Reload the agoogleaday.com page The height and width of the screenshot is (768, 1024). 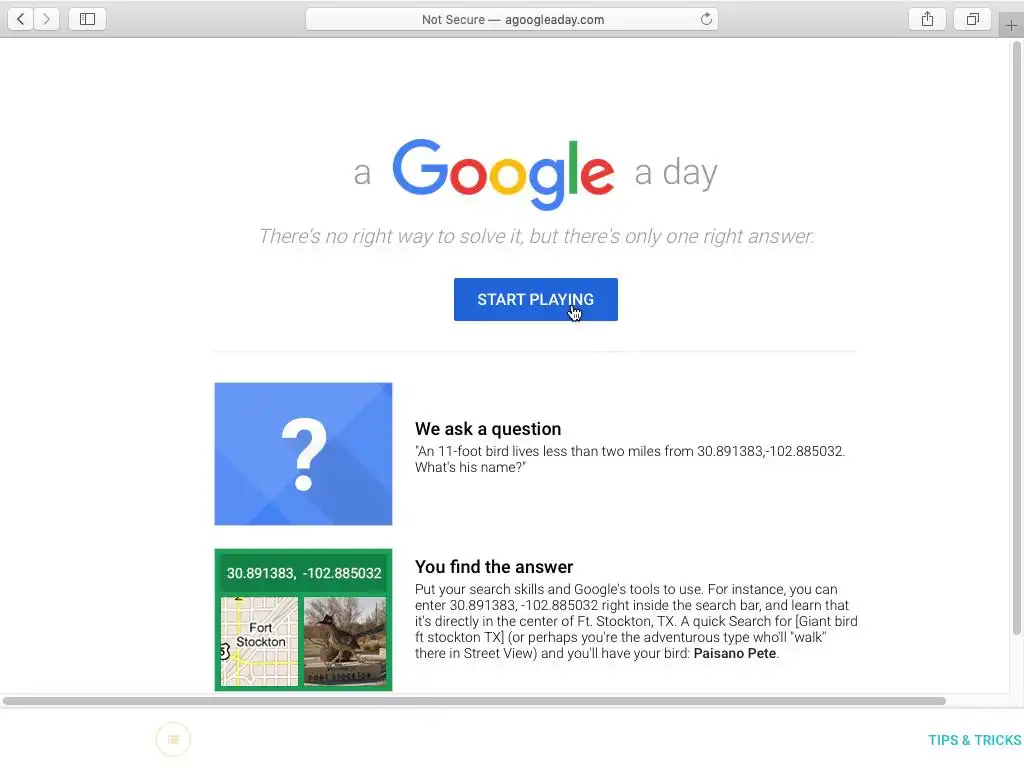[706, 19]
